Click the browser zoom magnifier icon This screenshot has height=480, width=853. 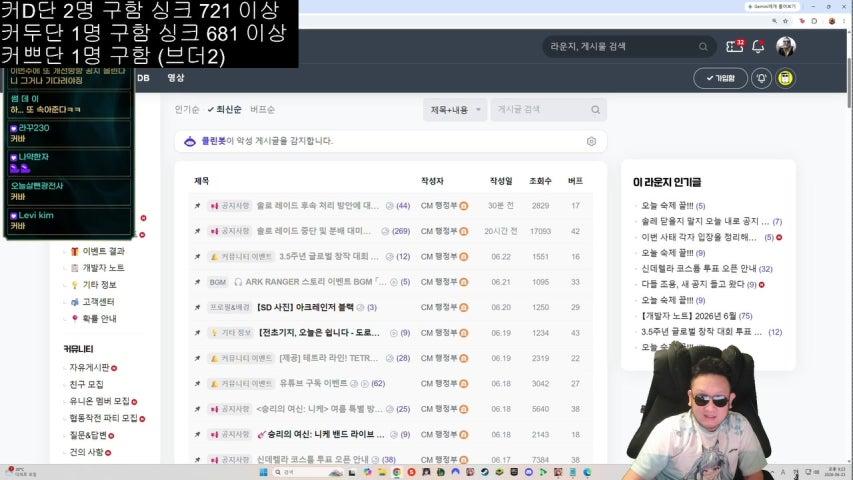tap(774, 21)
